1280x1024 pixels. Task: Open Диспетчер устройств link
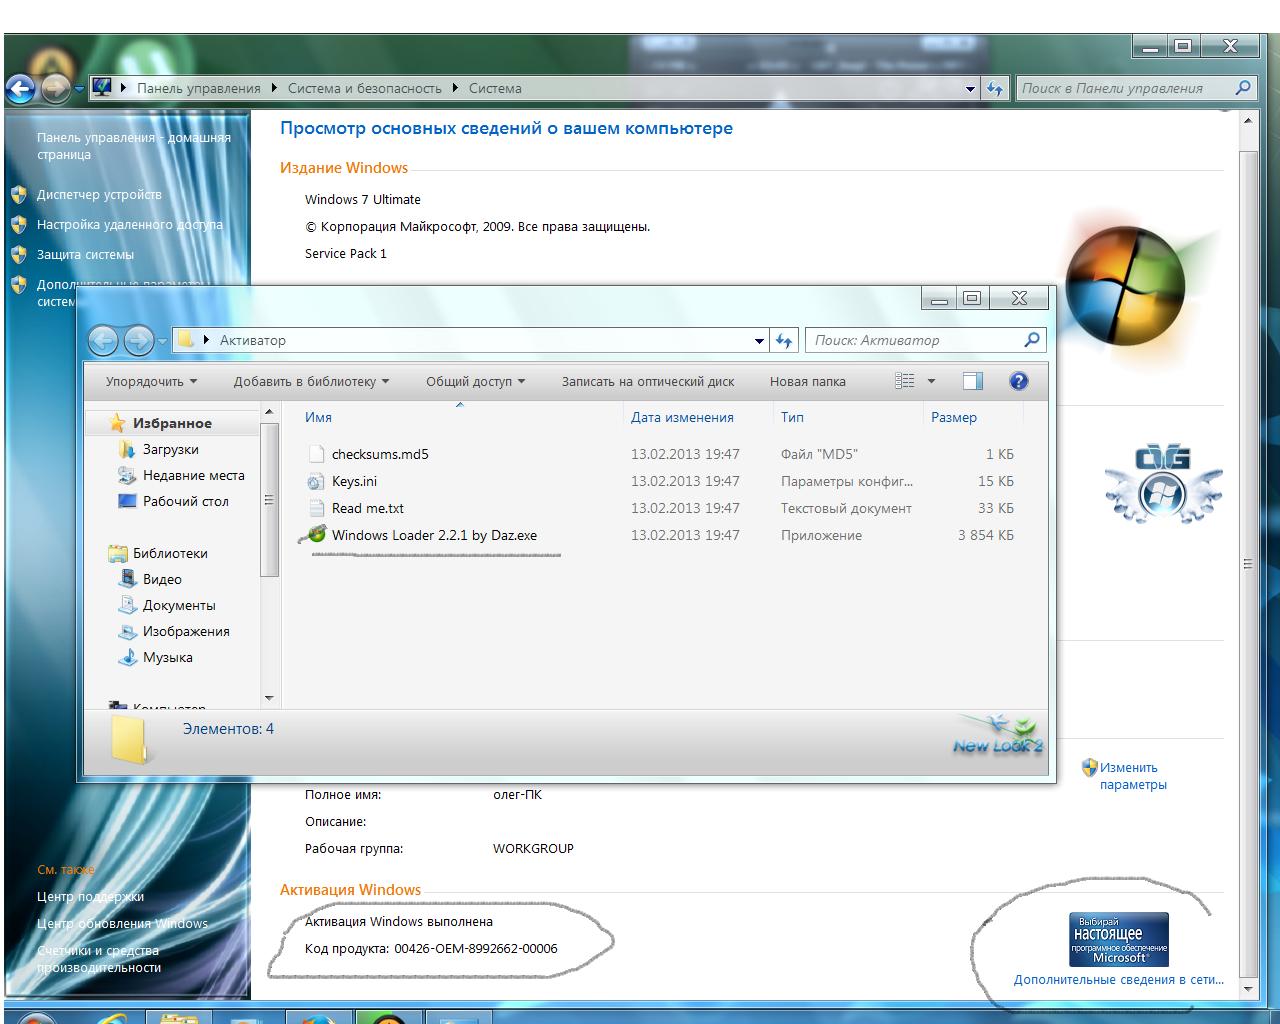[99, 195]
